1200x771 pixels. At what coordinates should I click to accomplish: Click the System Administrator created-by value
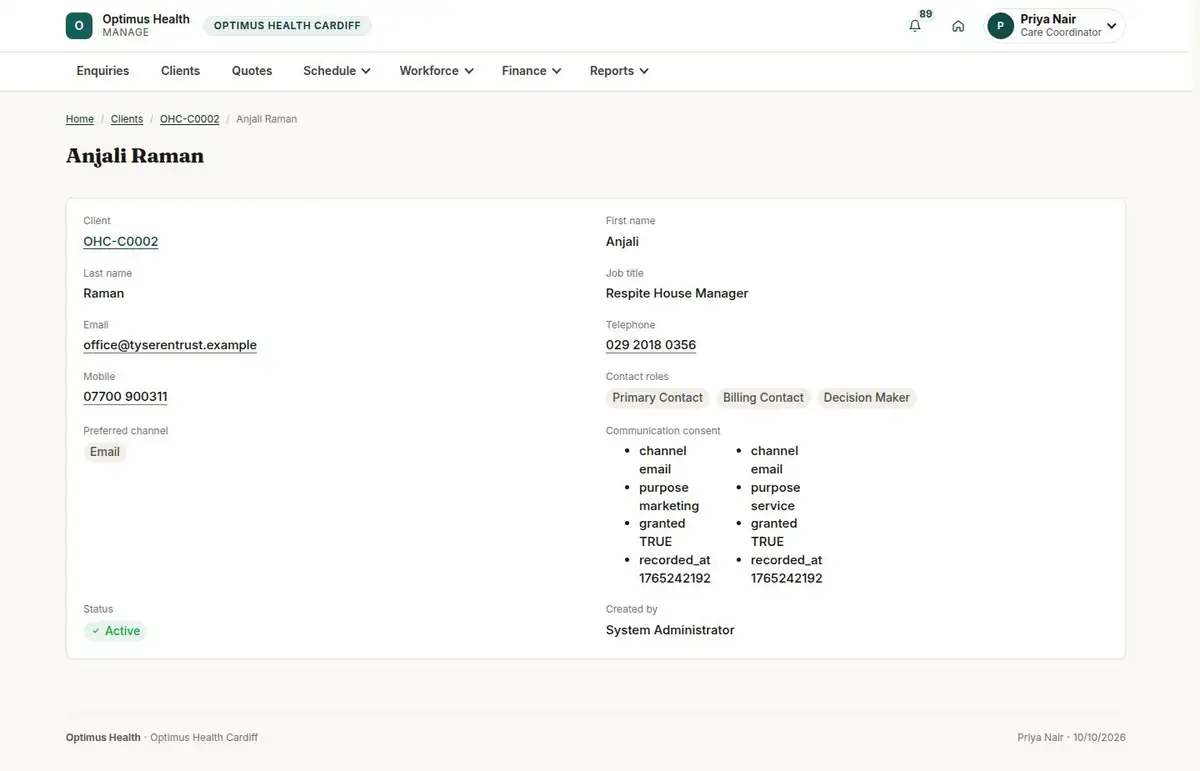[x=670, y=630]
